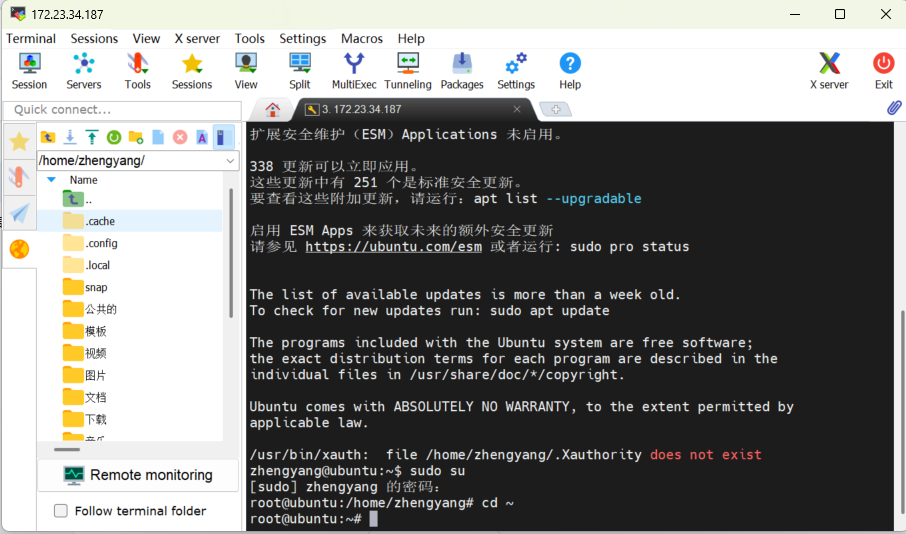Open a new tab with plus button

pyautogui.click(x=555, y=109)
